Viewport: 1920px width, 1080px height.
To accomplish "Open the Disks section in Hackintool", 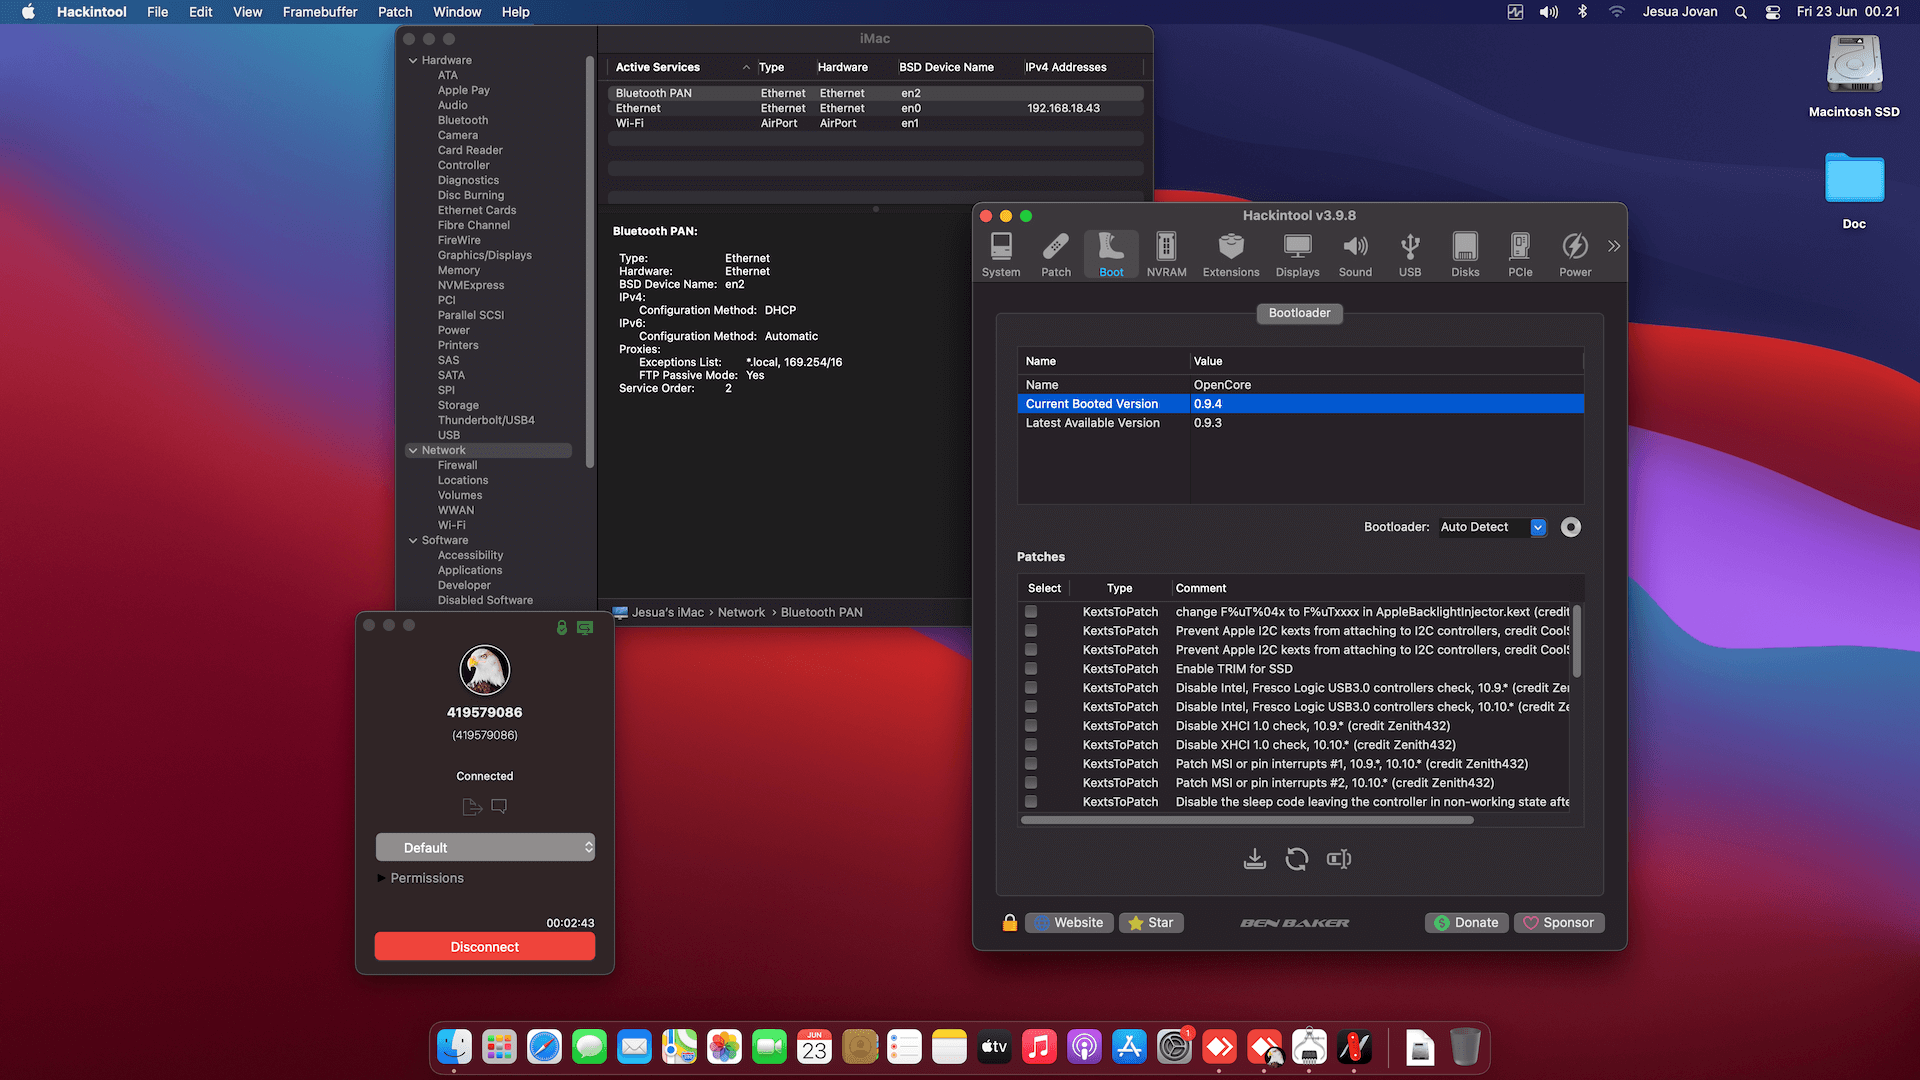I will (x=1465, y=255).
